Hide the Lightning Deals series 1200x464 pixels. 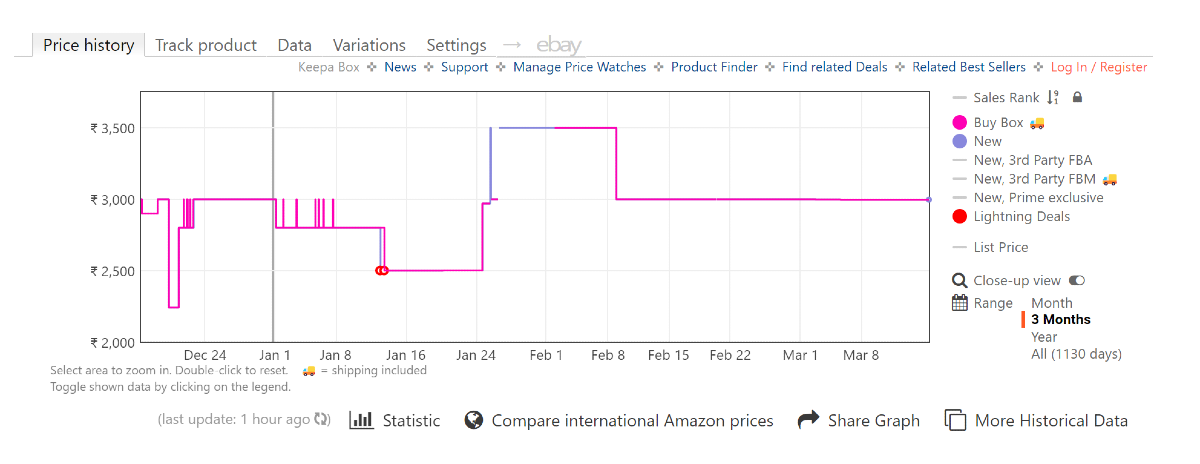click(1021, 217)
